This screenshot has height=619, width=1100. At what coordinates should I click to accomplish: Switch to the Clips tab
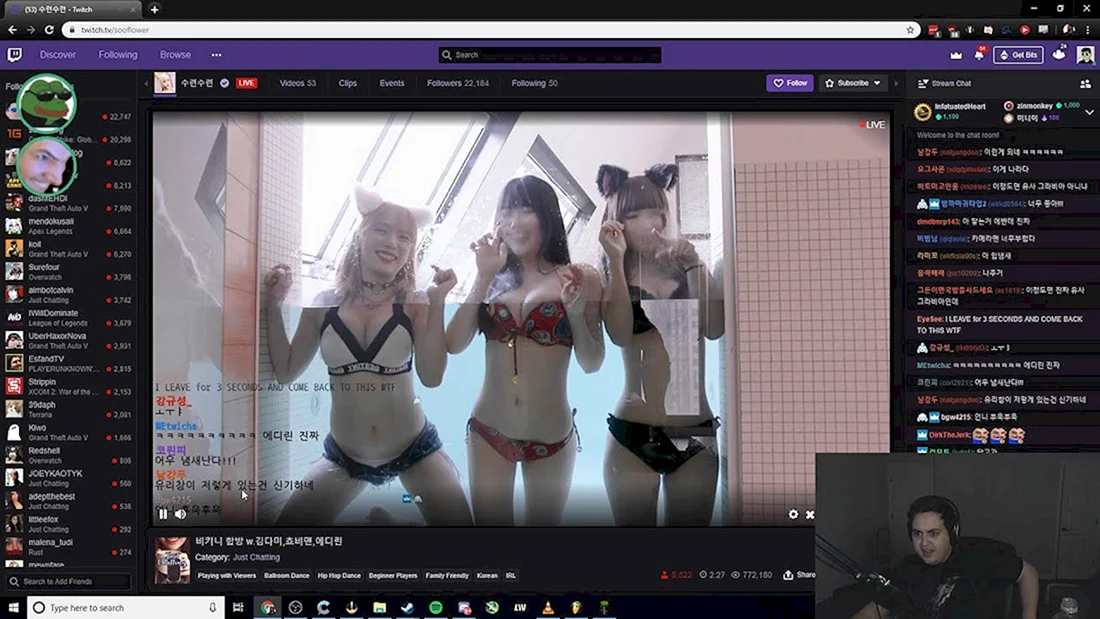(347, 83)
